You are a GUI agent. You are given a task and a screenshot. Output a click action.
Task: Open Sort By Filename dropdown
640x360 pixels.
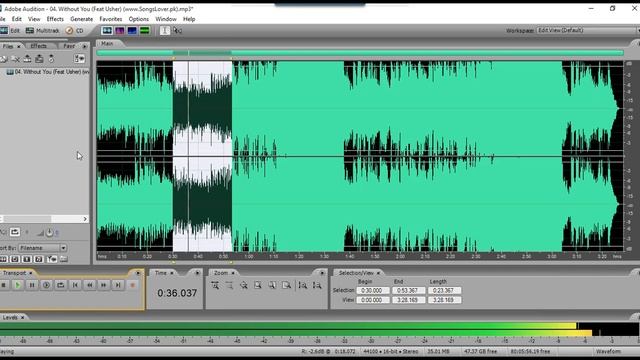tap(42, 248)
